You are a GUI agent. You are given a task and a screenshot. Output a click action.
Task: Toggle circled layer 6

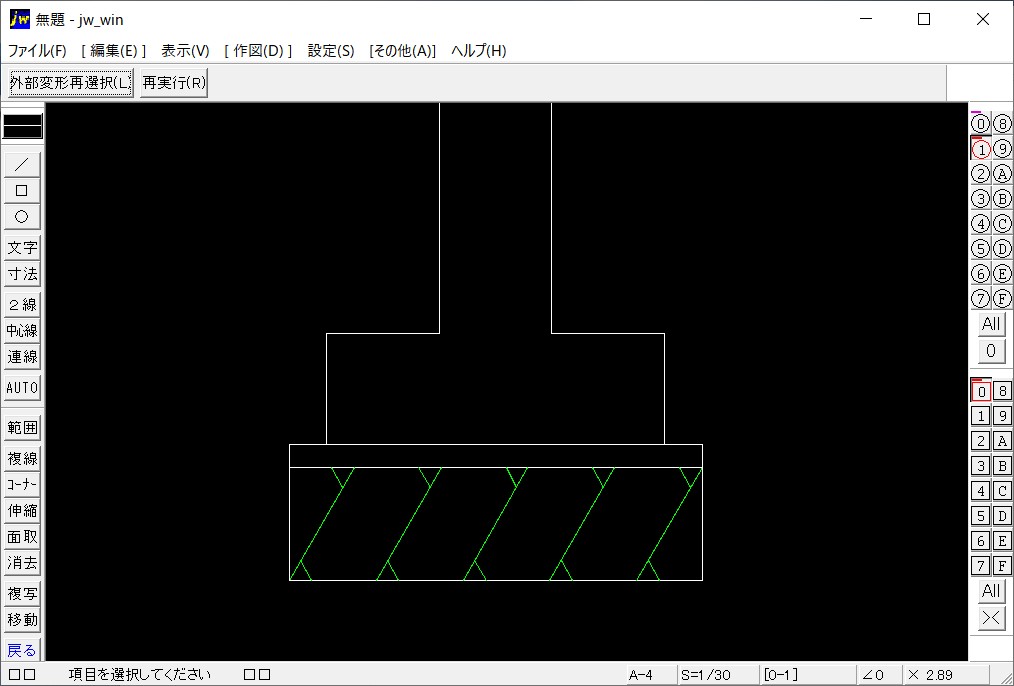pyautogui.click(x=981, y=273)
